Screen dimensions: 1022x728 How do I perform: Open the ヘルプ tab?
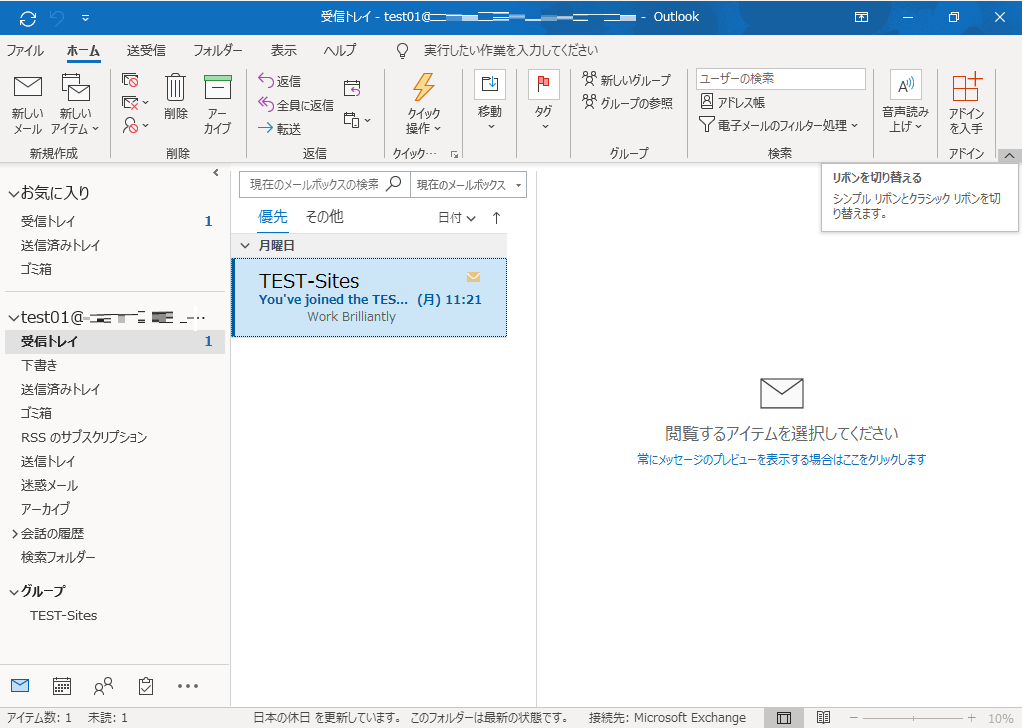[x=340, y=50]
